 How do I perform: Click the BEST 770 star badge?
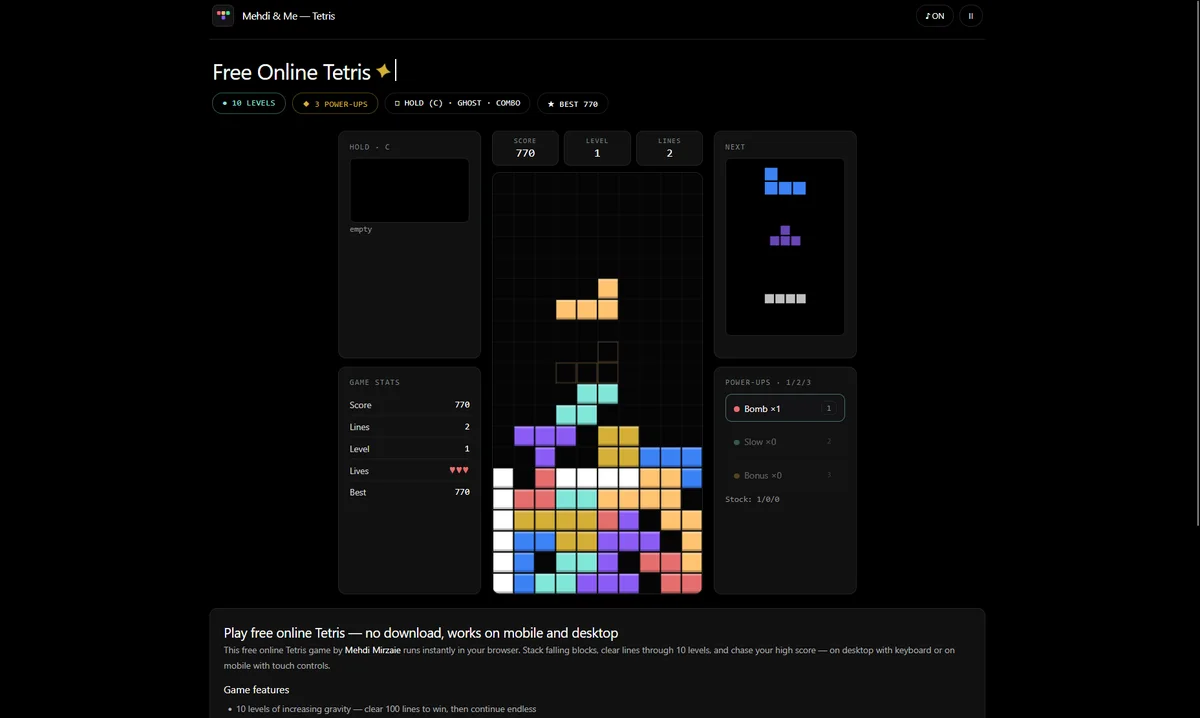coord(573,103)
